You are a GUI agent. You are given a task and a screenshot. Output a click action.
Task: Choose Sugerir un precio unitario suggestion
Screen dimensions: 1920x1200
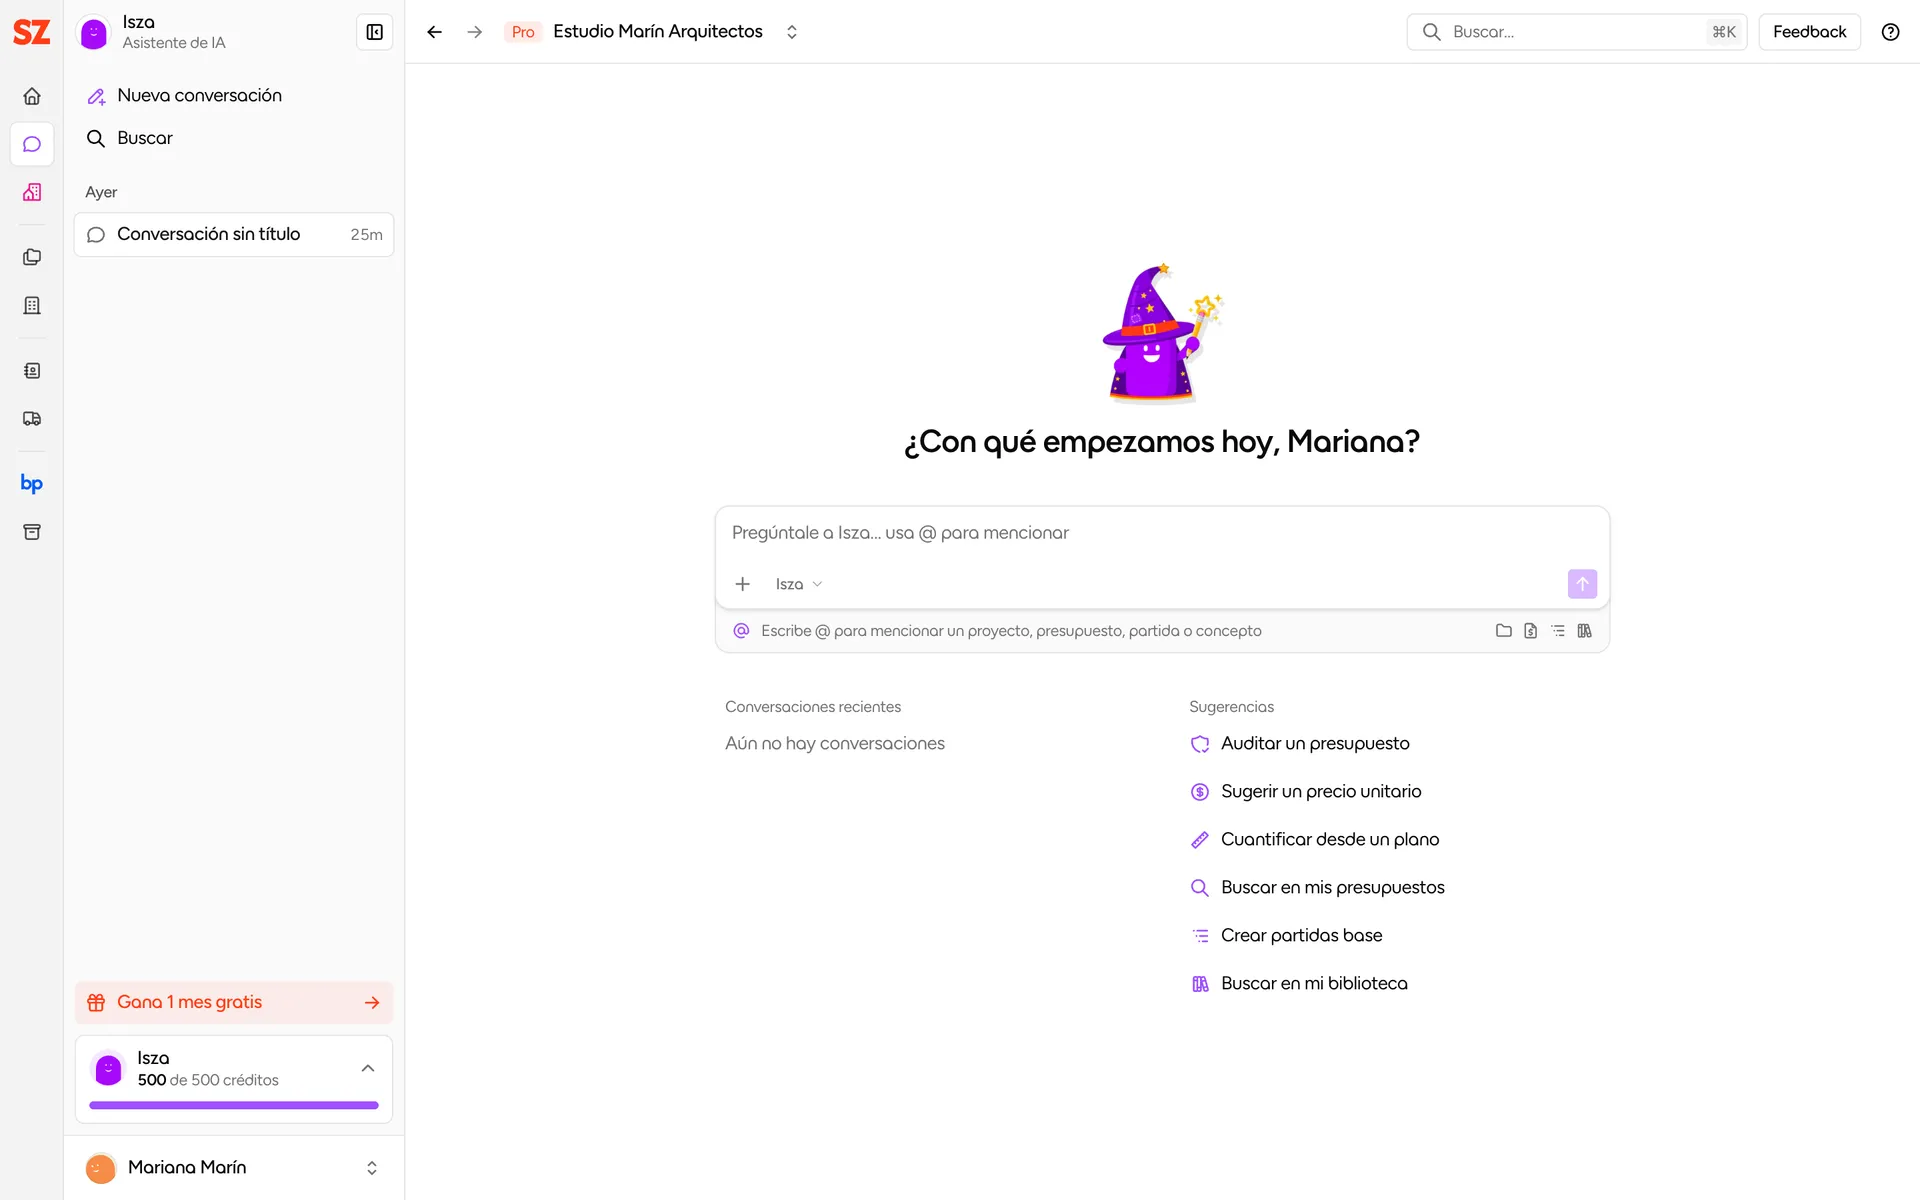click(1306, 792)
